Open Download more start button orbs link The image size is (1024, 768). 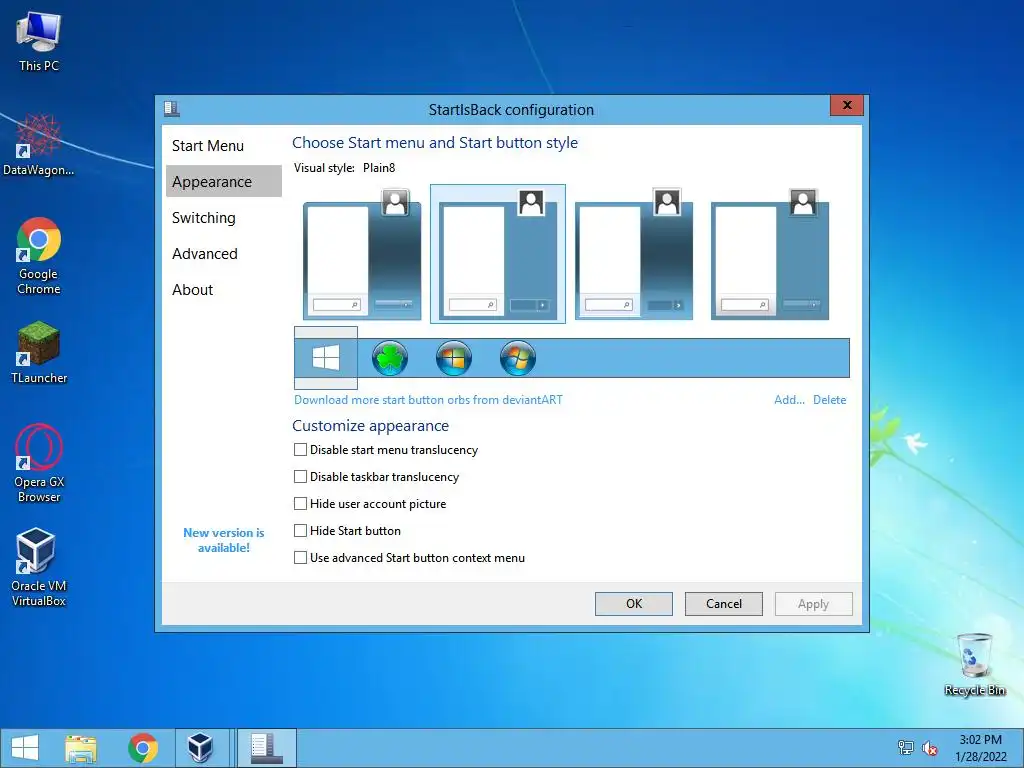[428, 400]
